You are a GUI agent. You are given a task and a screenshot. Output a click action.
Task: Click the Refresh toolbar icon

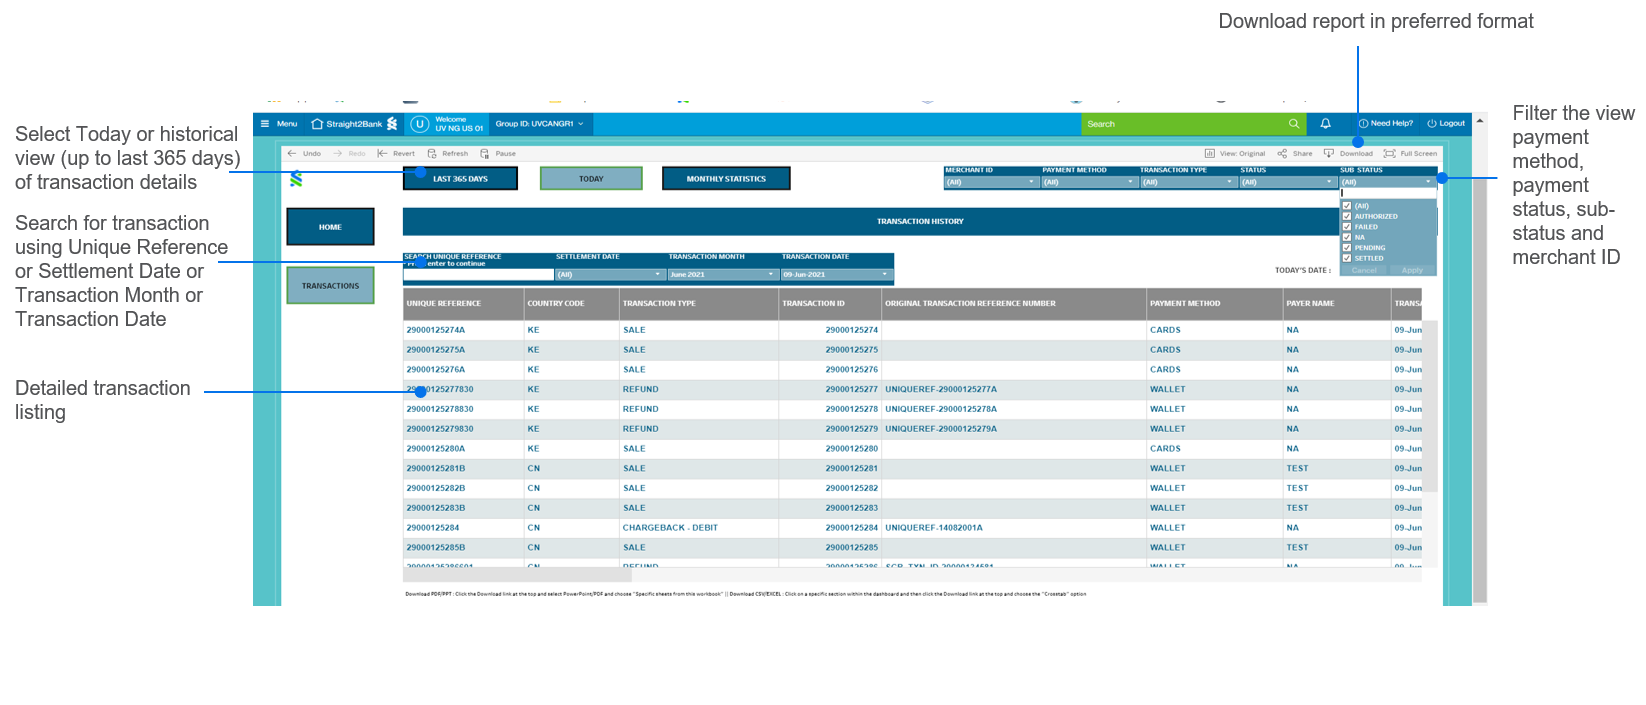(432, 154)
